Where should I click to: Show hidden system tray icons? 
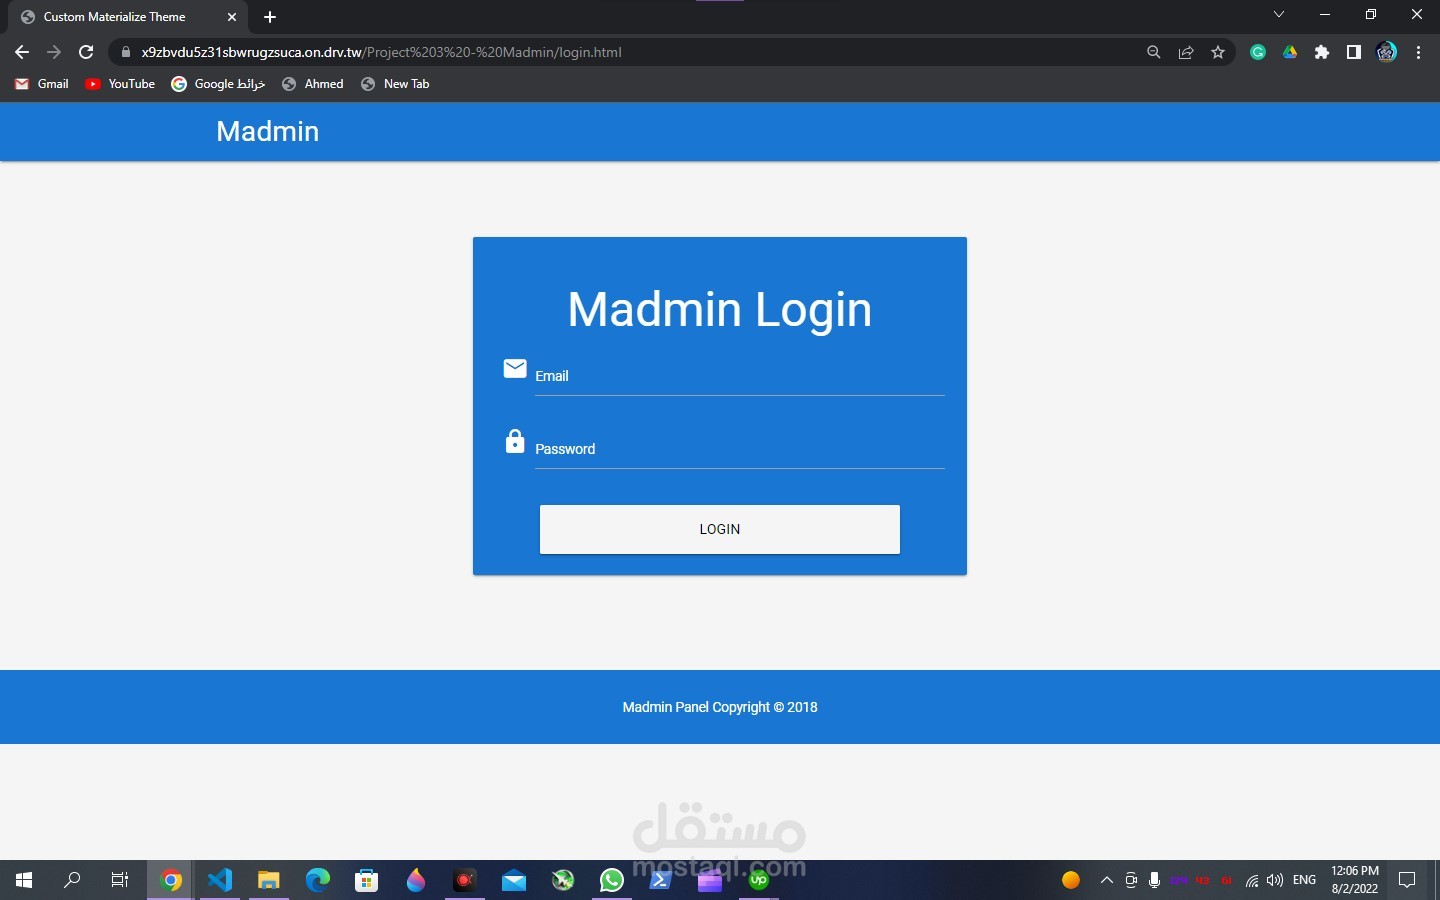coord(1106,880)
